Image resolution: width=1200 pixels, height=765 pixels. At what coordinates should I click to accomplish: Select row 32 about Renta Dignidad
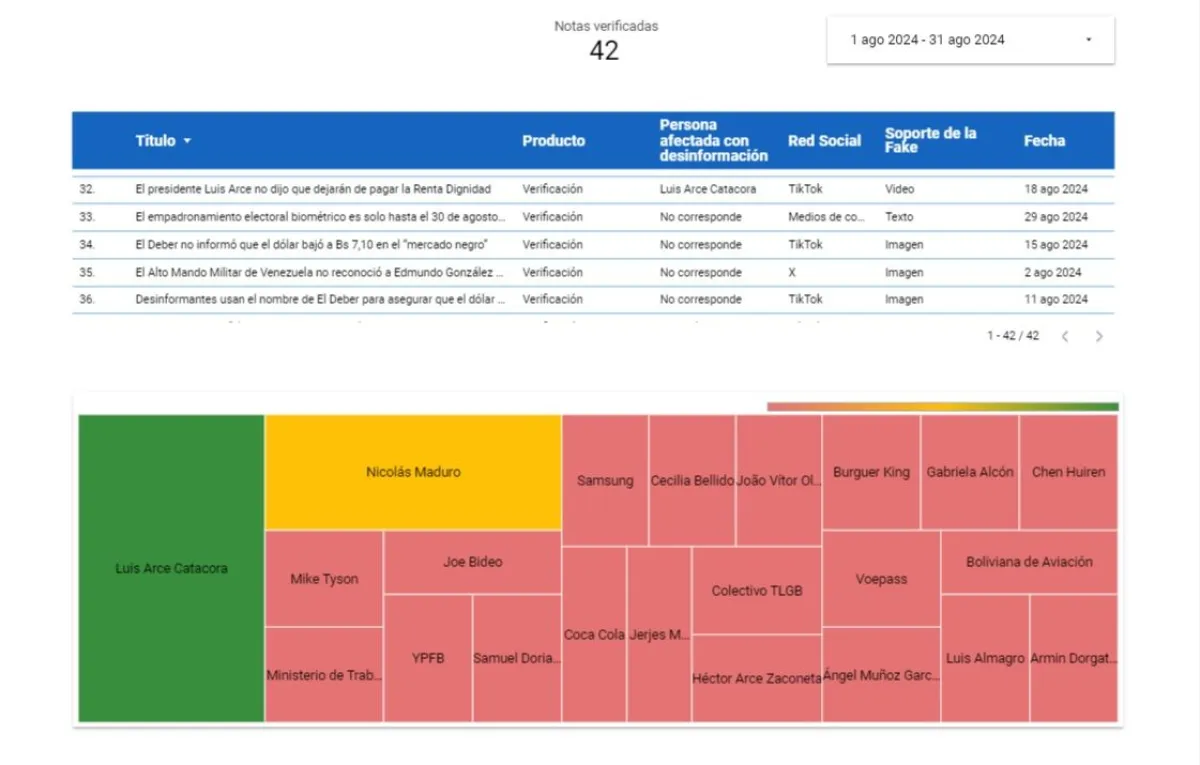tap(313, 189)
